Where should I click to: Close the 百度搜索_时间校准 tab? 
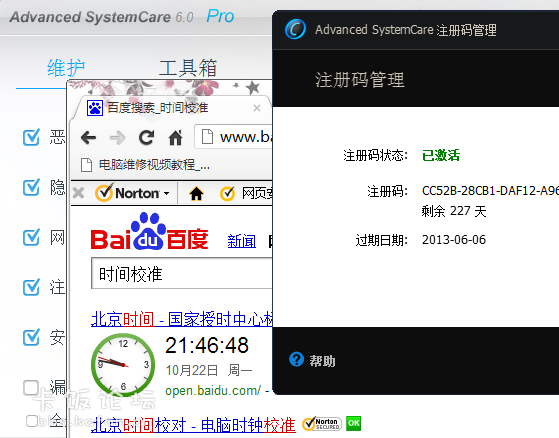point(257,108)
